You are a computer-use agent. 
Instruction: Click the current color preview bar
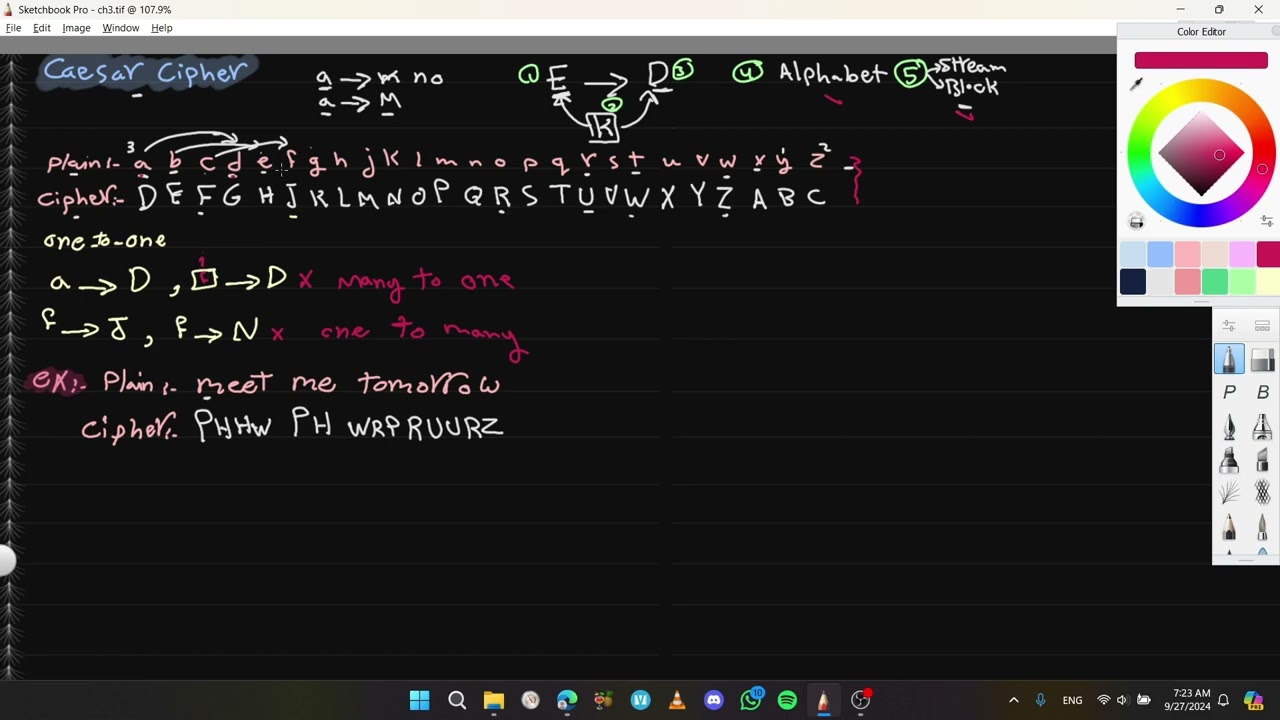coord(1201,61)
